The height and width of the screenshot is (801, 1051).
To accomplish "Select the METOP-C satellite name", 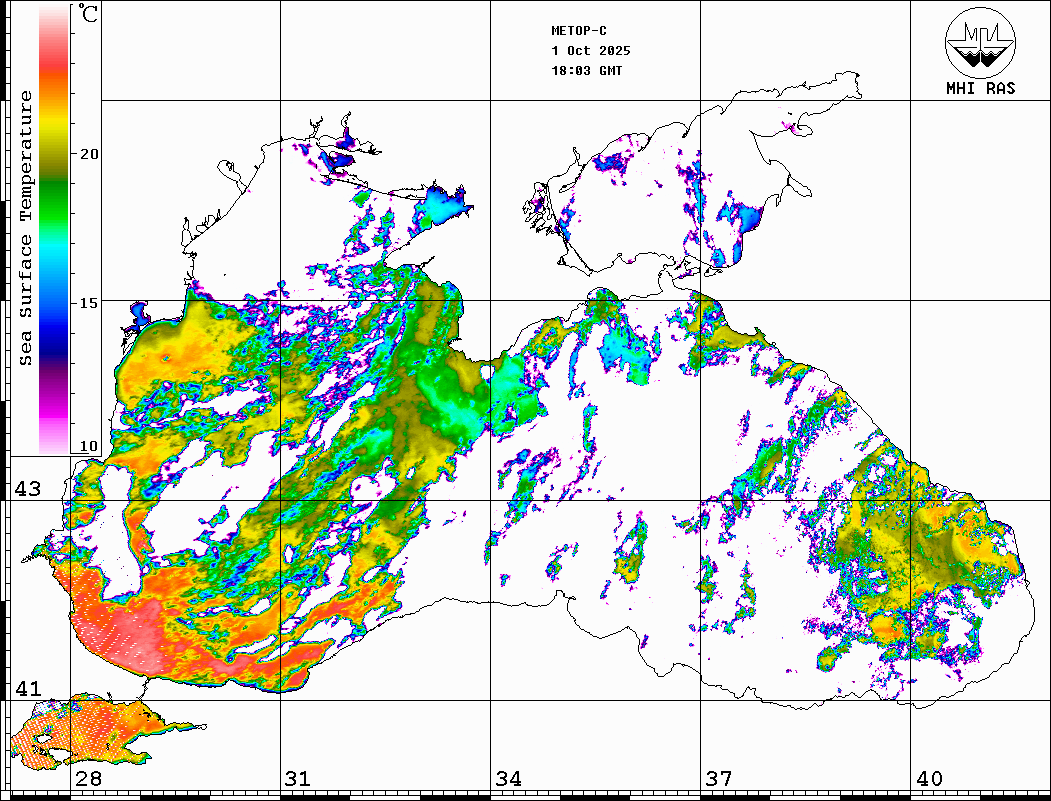I will point(579,31).
